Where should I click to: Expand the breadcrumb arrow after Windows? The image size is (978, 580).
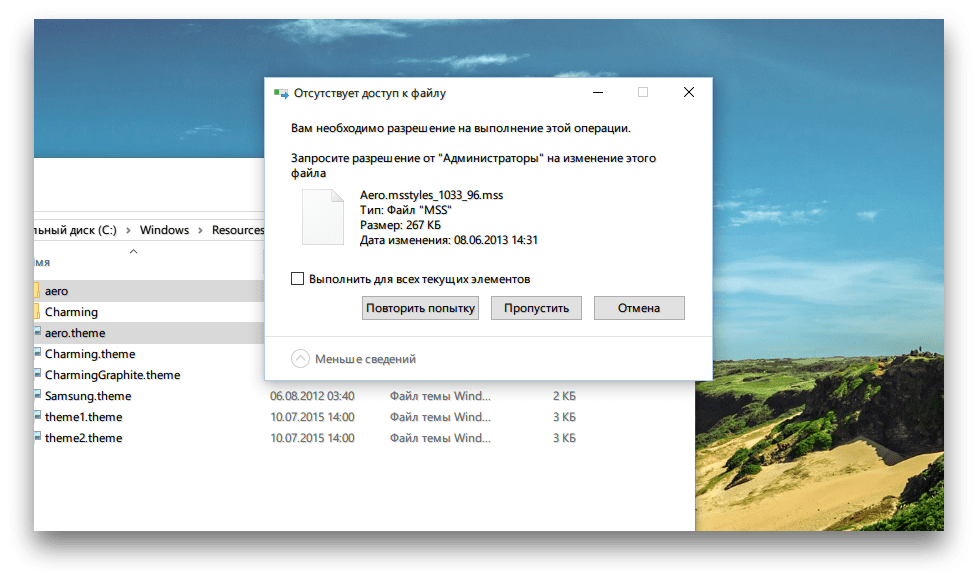pyautogui.click(x=200, y=230)
